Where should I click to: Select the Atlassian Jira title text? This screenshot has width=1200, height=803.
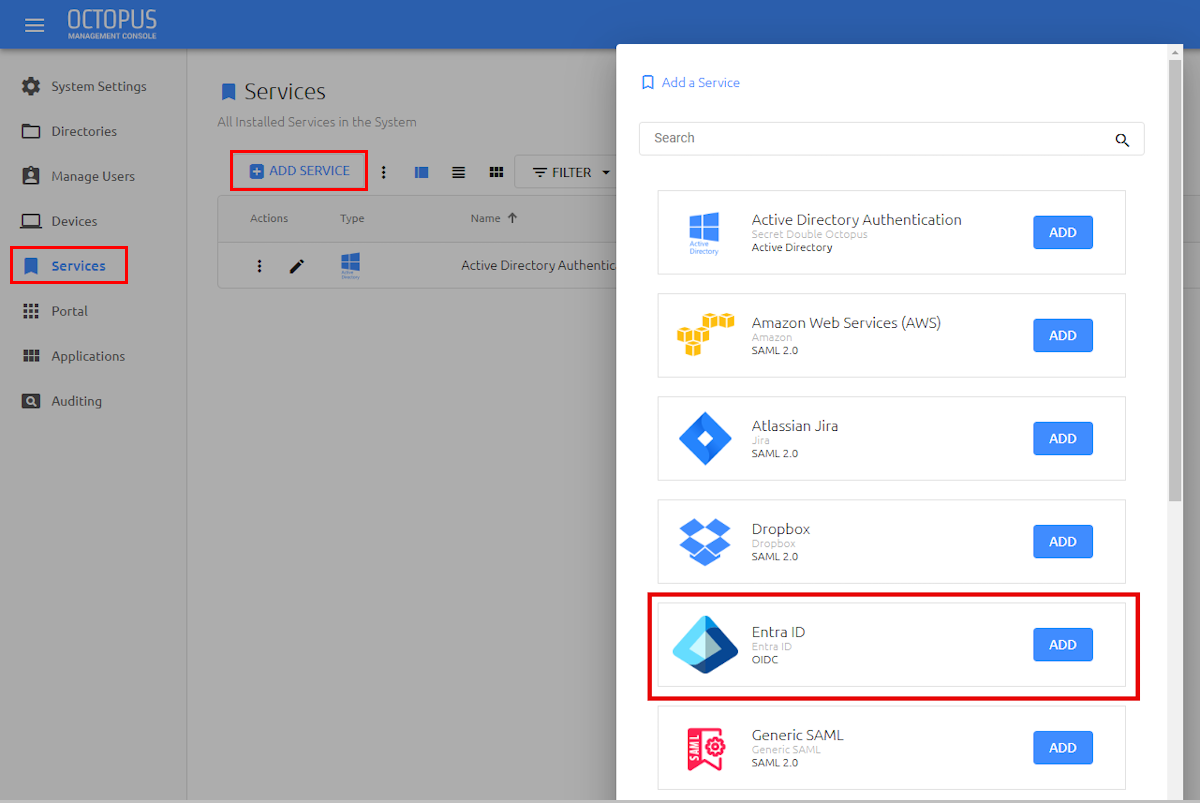click(795, 426)
